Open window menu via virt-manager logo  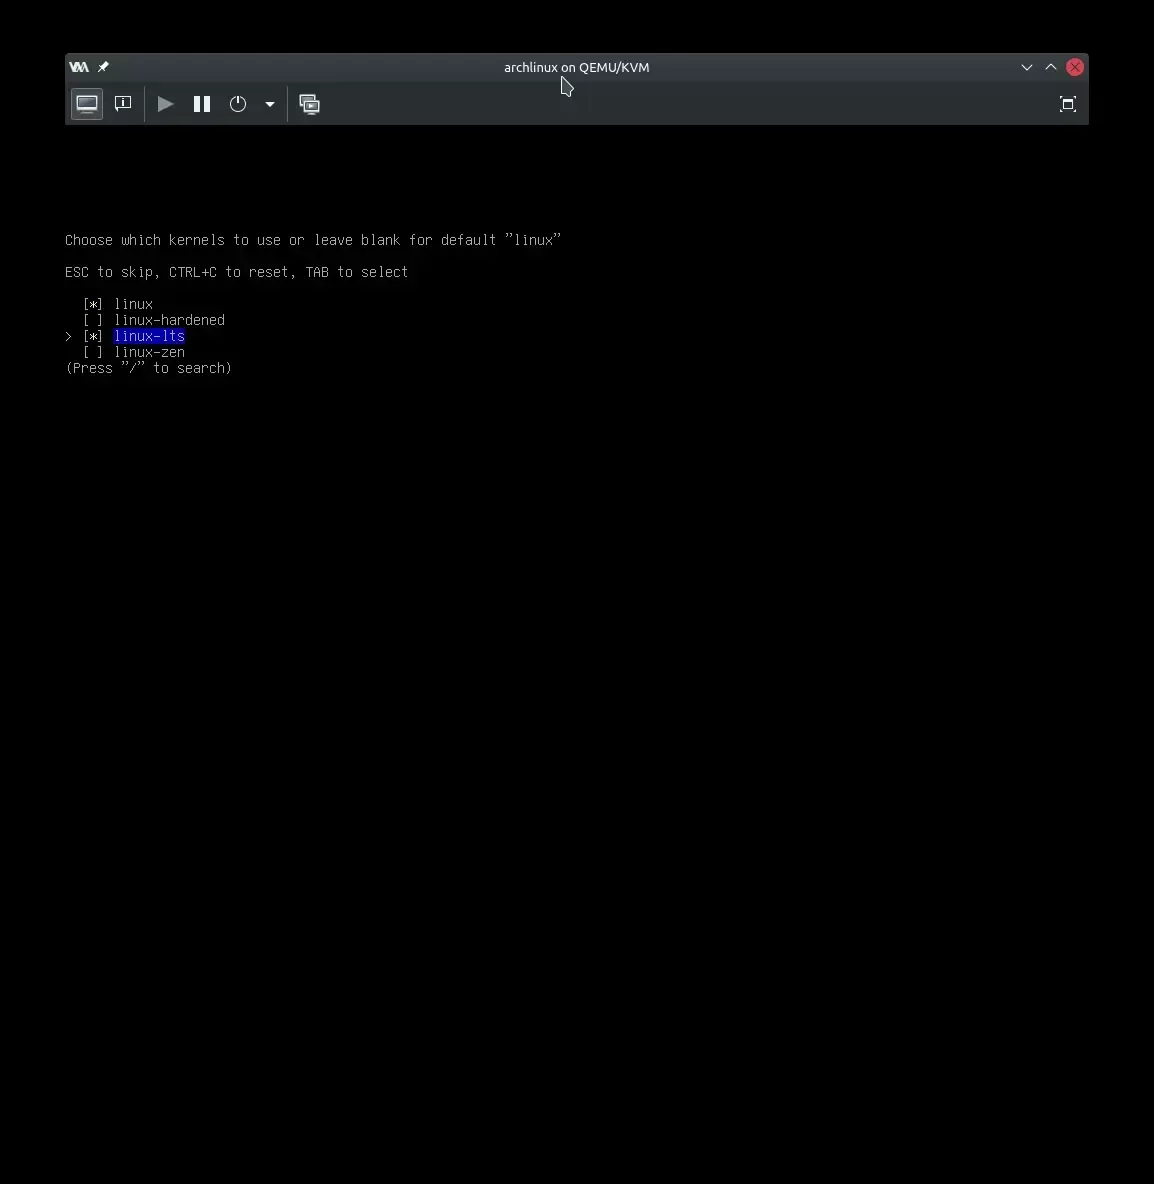pyautogui.click(x=79, y=67)
